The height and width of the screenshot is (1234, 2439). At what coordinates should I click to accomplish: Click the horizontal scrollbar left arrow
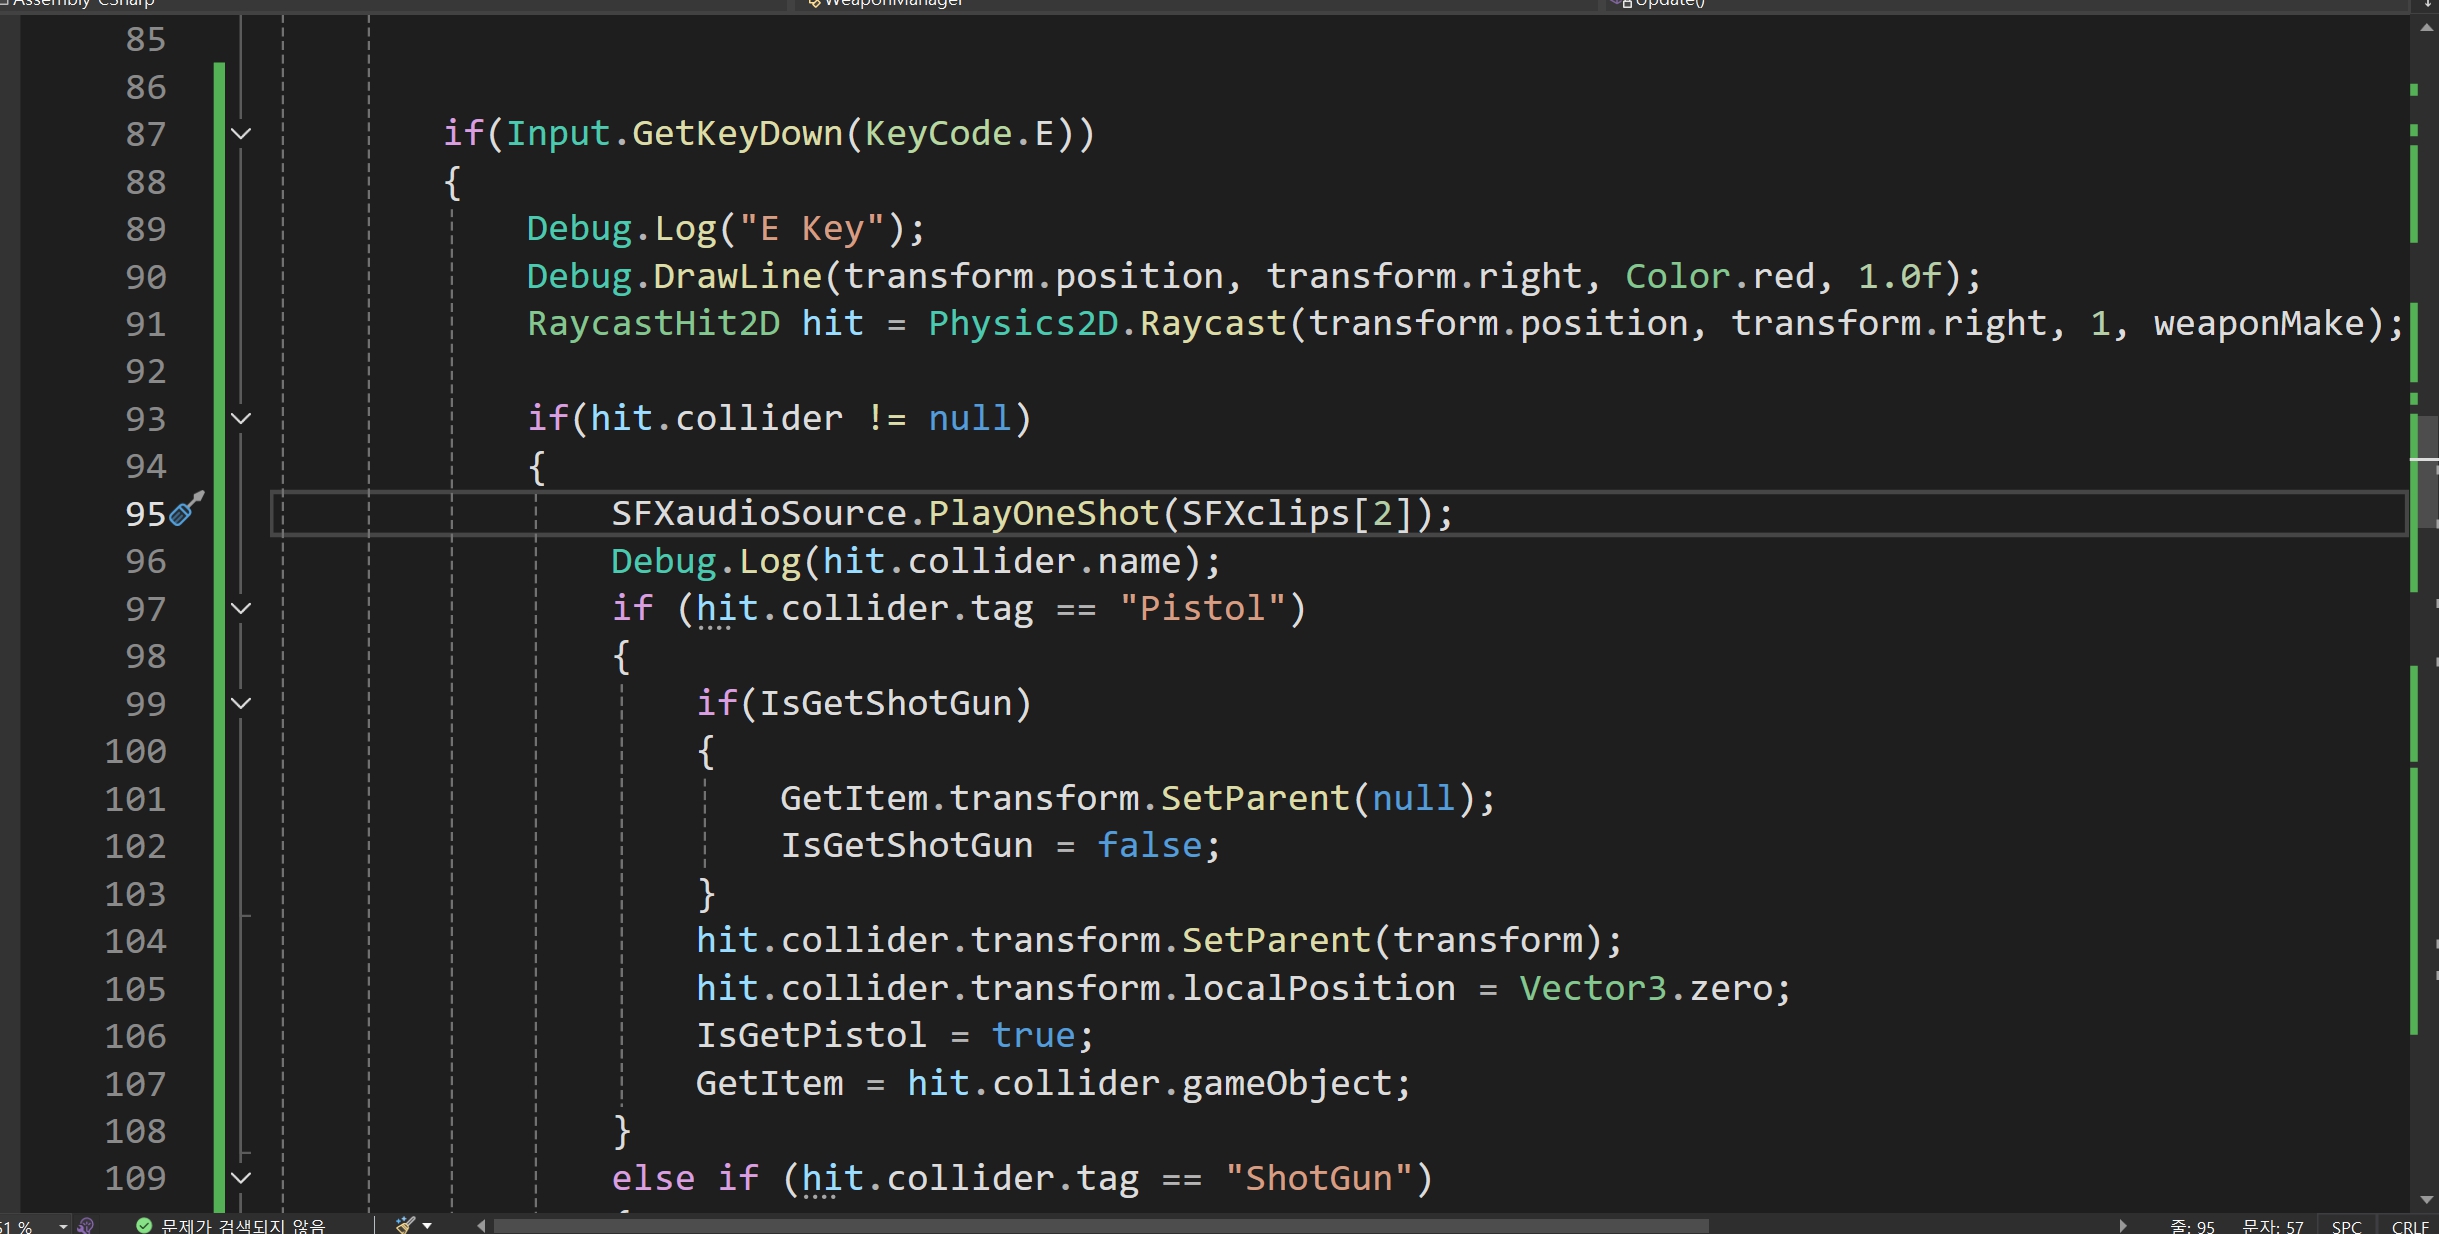[x=481, y=1225]
